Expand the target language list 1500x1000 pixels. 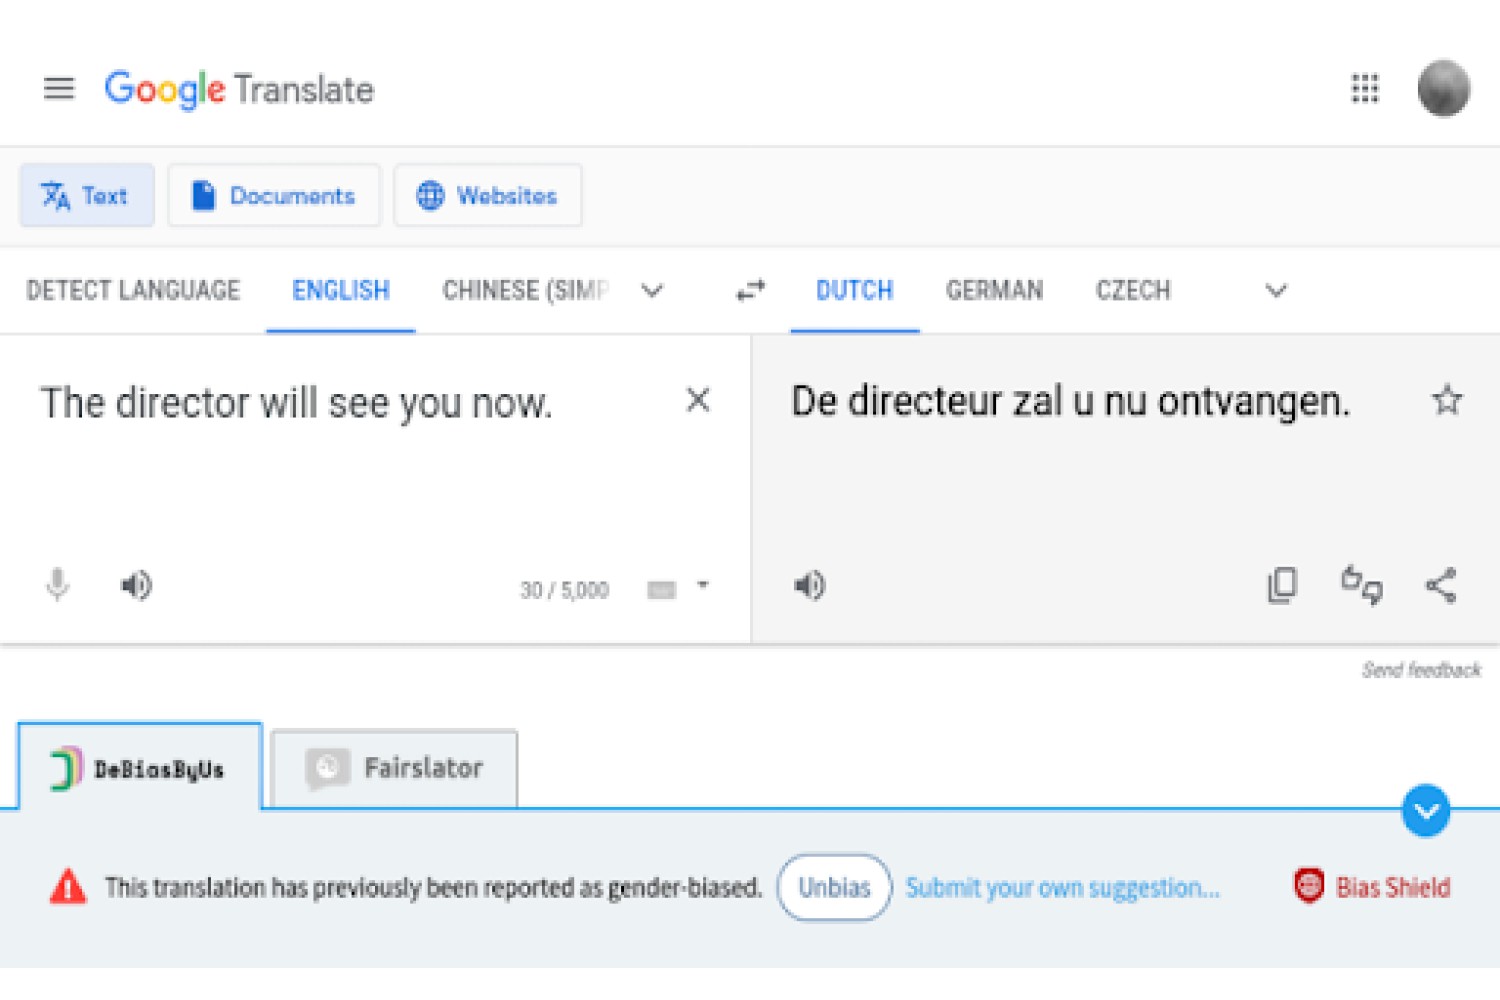[1276, 291]
